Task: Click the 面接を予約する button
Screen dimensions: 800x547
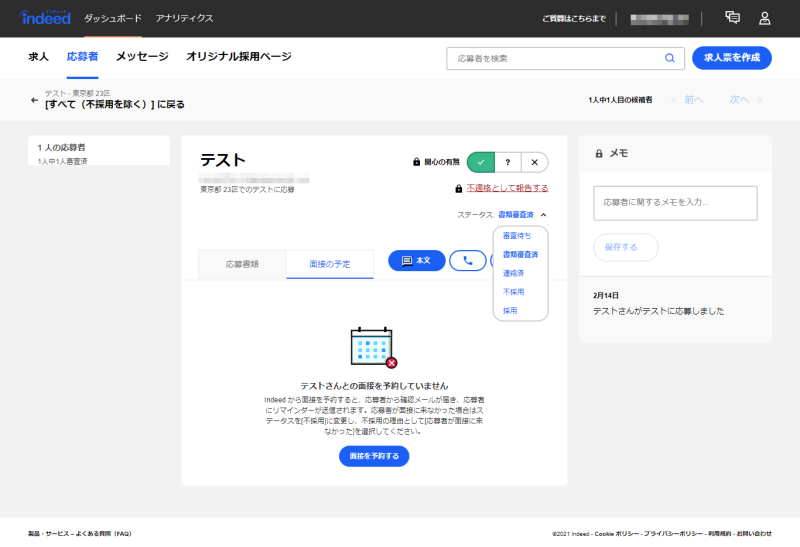Action: pos(374,456)
